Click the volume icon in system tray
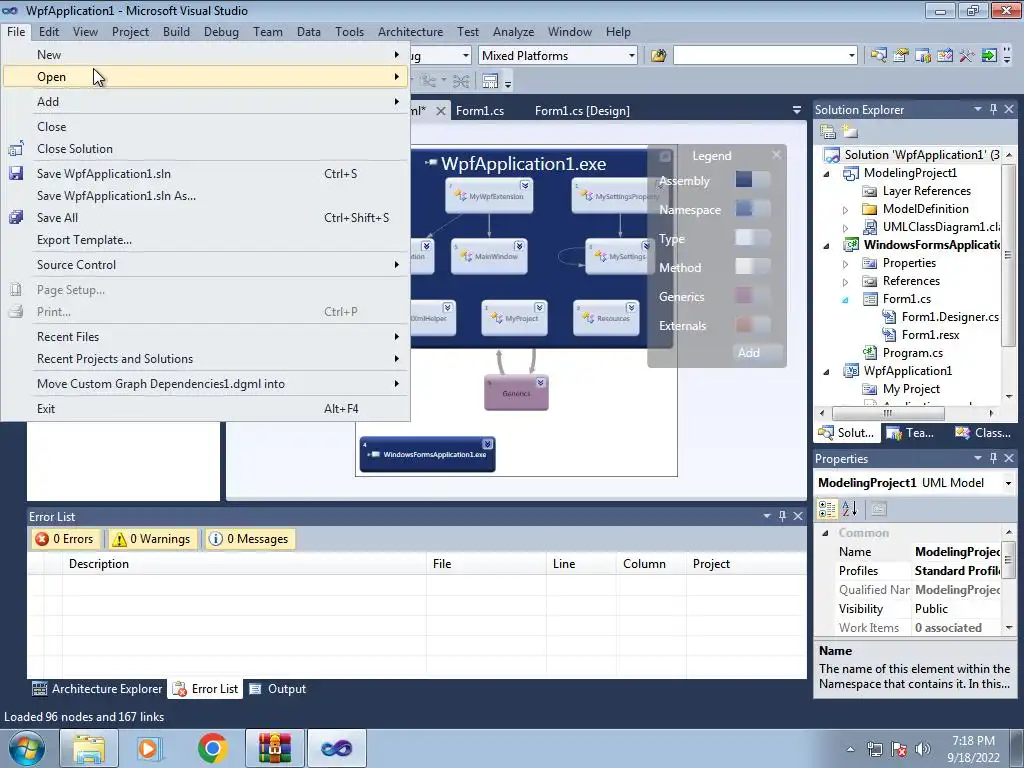This screenshot has width=1024, height=768. 922,749
